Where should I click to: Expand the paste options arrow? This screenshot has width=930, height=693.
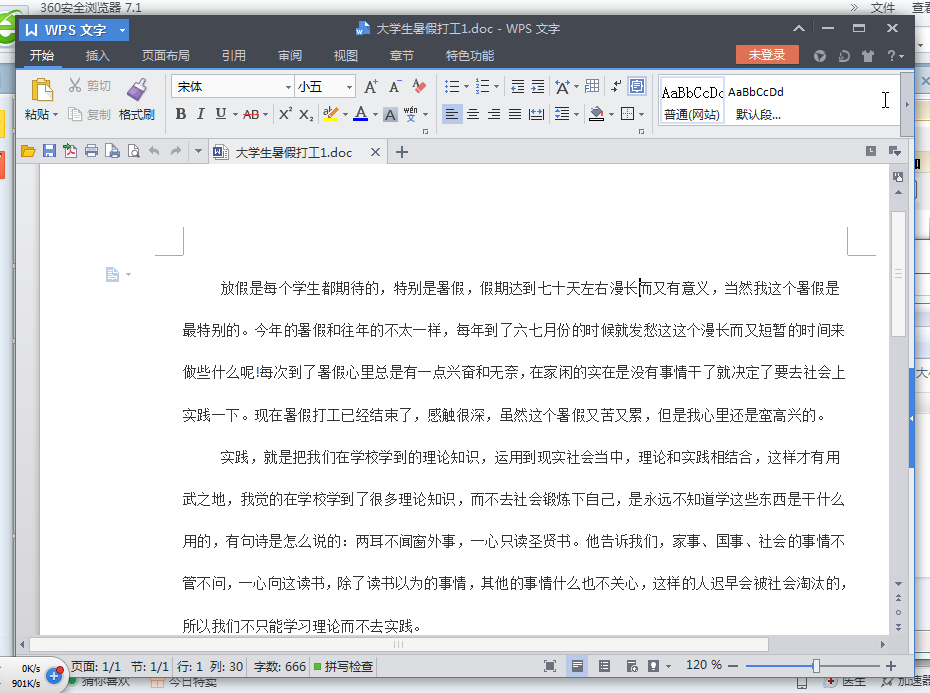click(55, 115)
